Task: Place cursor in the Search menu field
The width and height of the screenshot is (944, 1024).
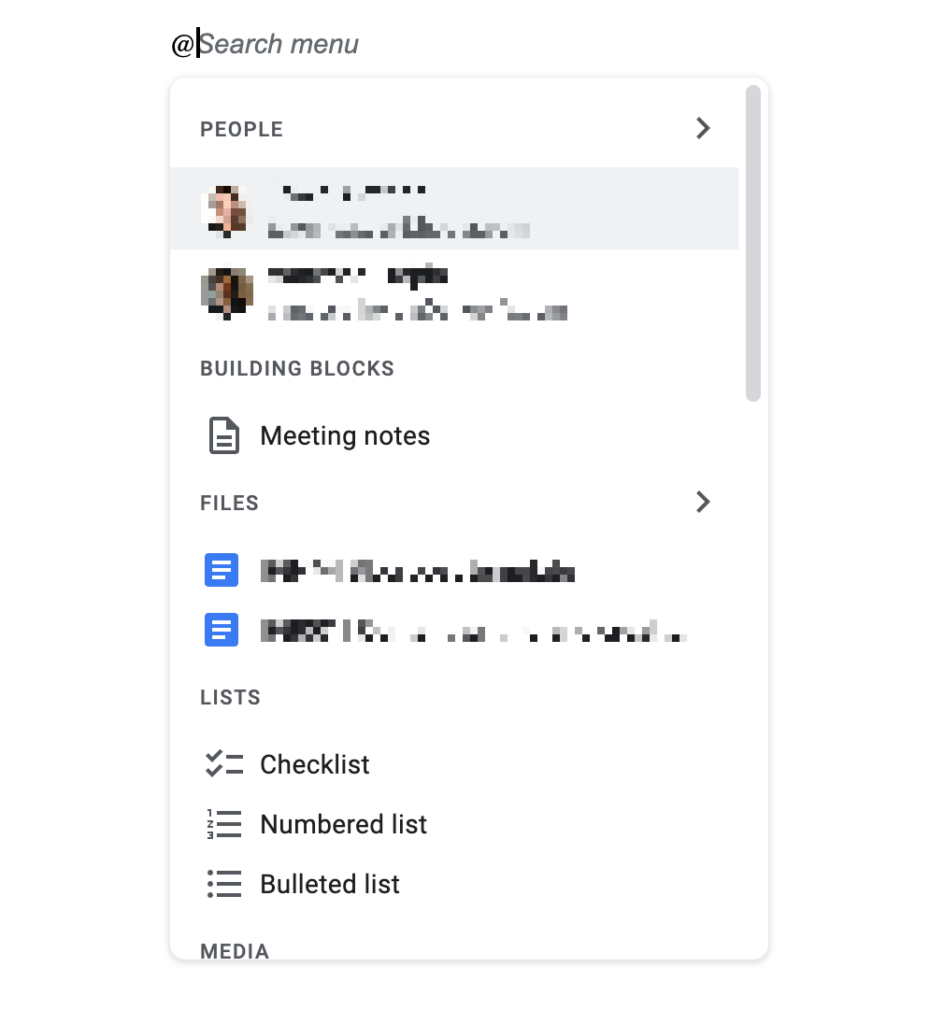Action: [x=280, y=43]
